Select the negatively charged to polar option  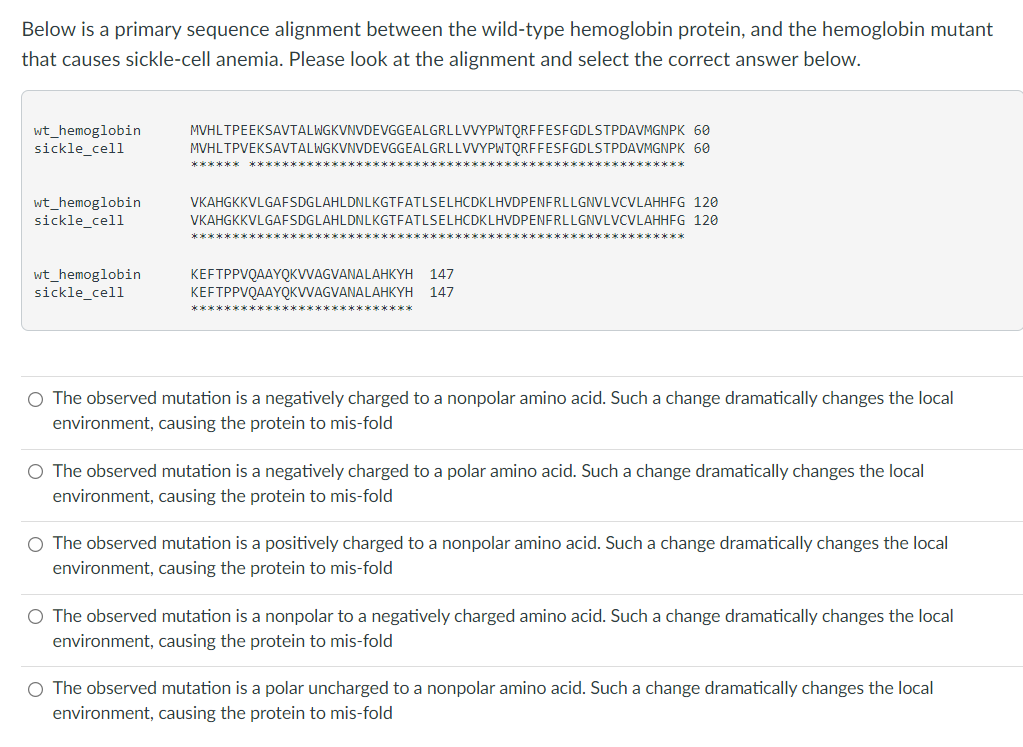35,471
